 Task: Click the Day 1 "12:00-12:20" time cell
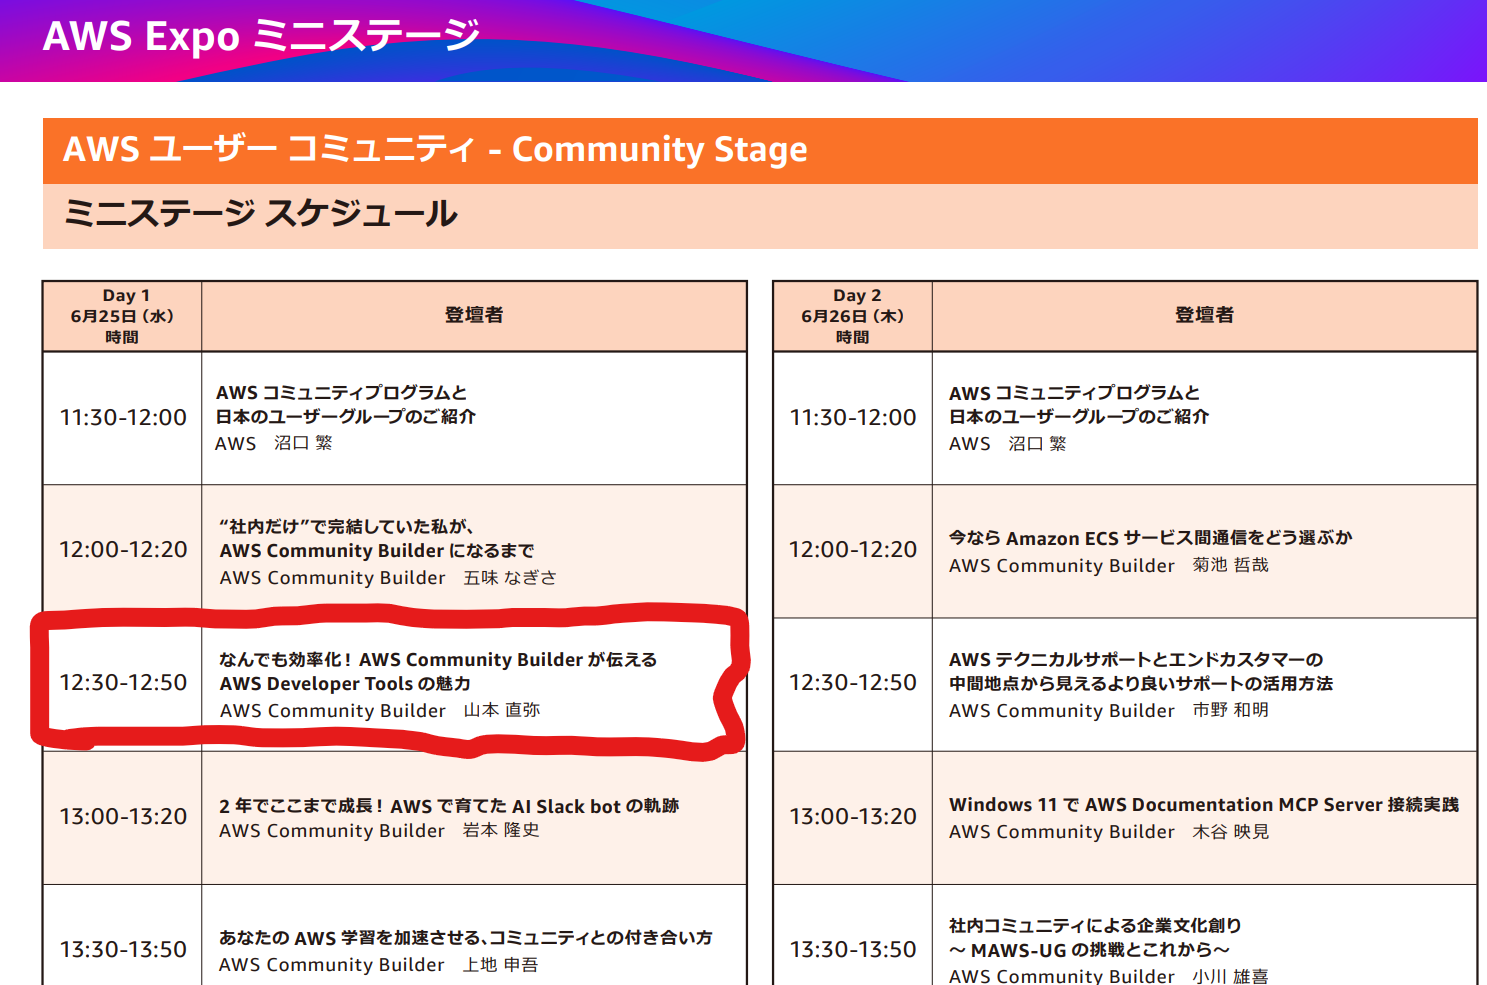pyautogui.click(x=123, y=550)
